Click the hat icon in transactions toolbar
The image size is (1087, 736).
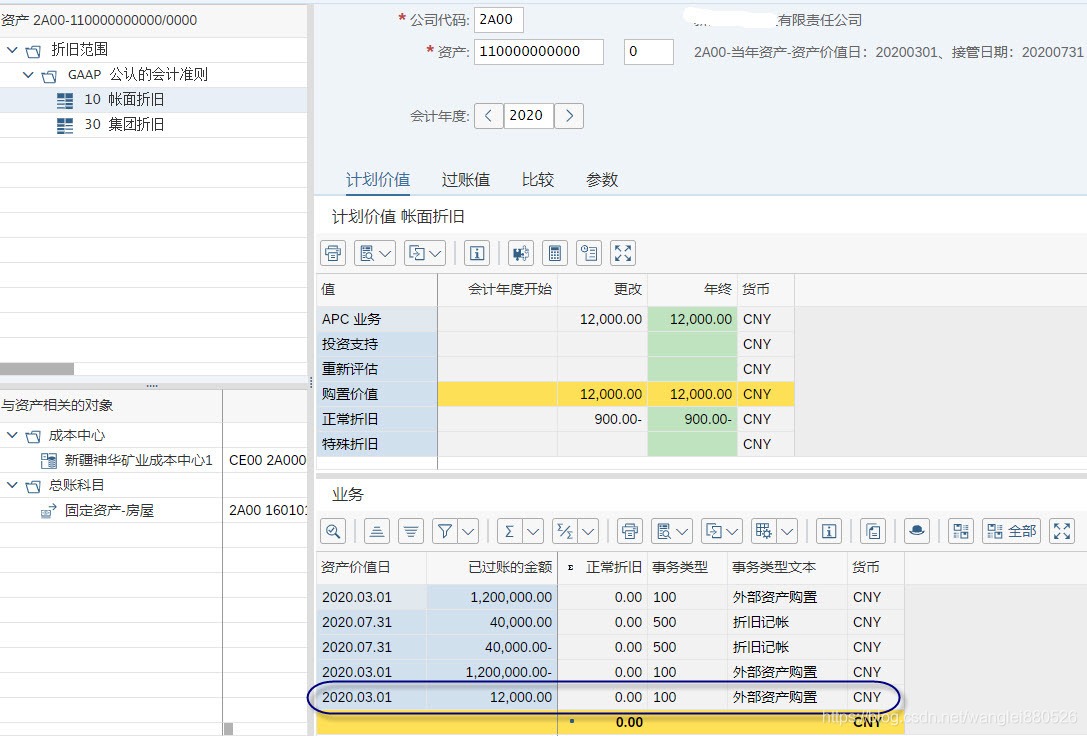tap(916, 532)
